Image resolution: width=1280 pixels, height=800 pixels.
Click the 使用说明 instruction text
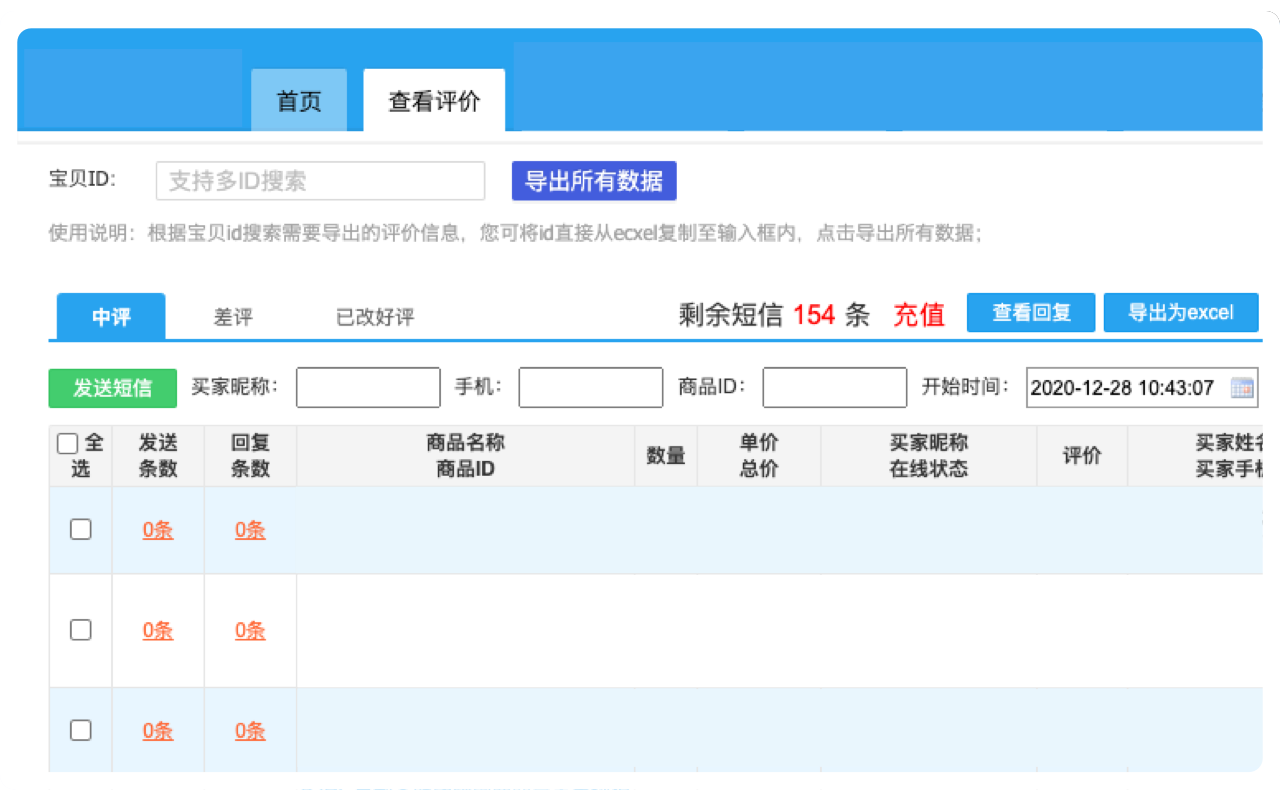516,233
